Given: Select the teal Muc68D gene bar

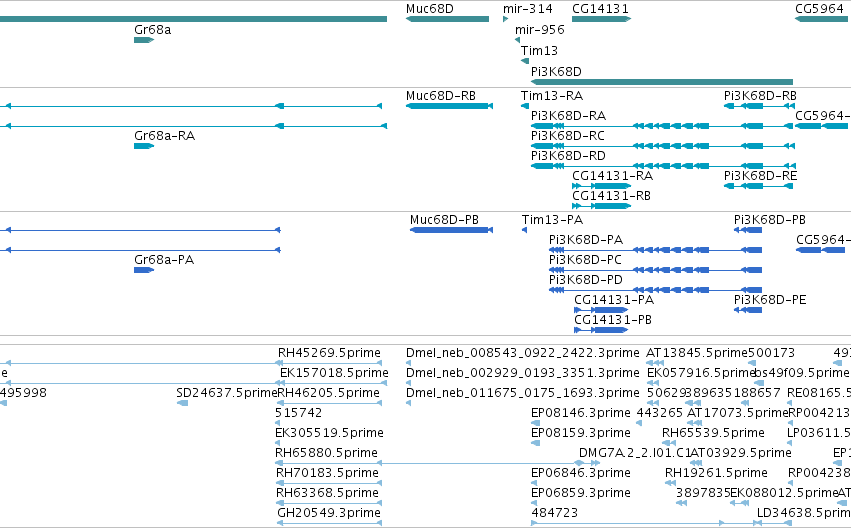Looking at the screenshot, I should click(447, 19).
